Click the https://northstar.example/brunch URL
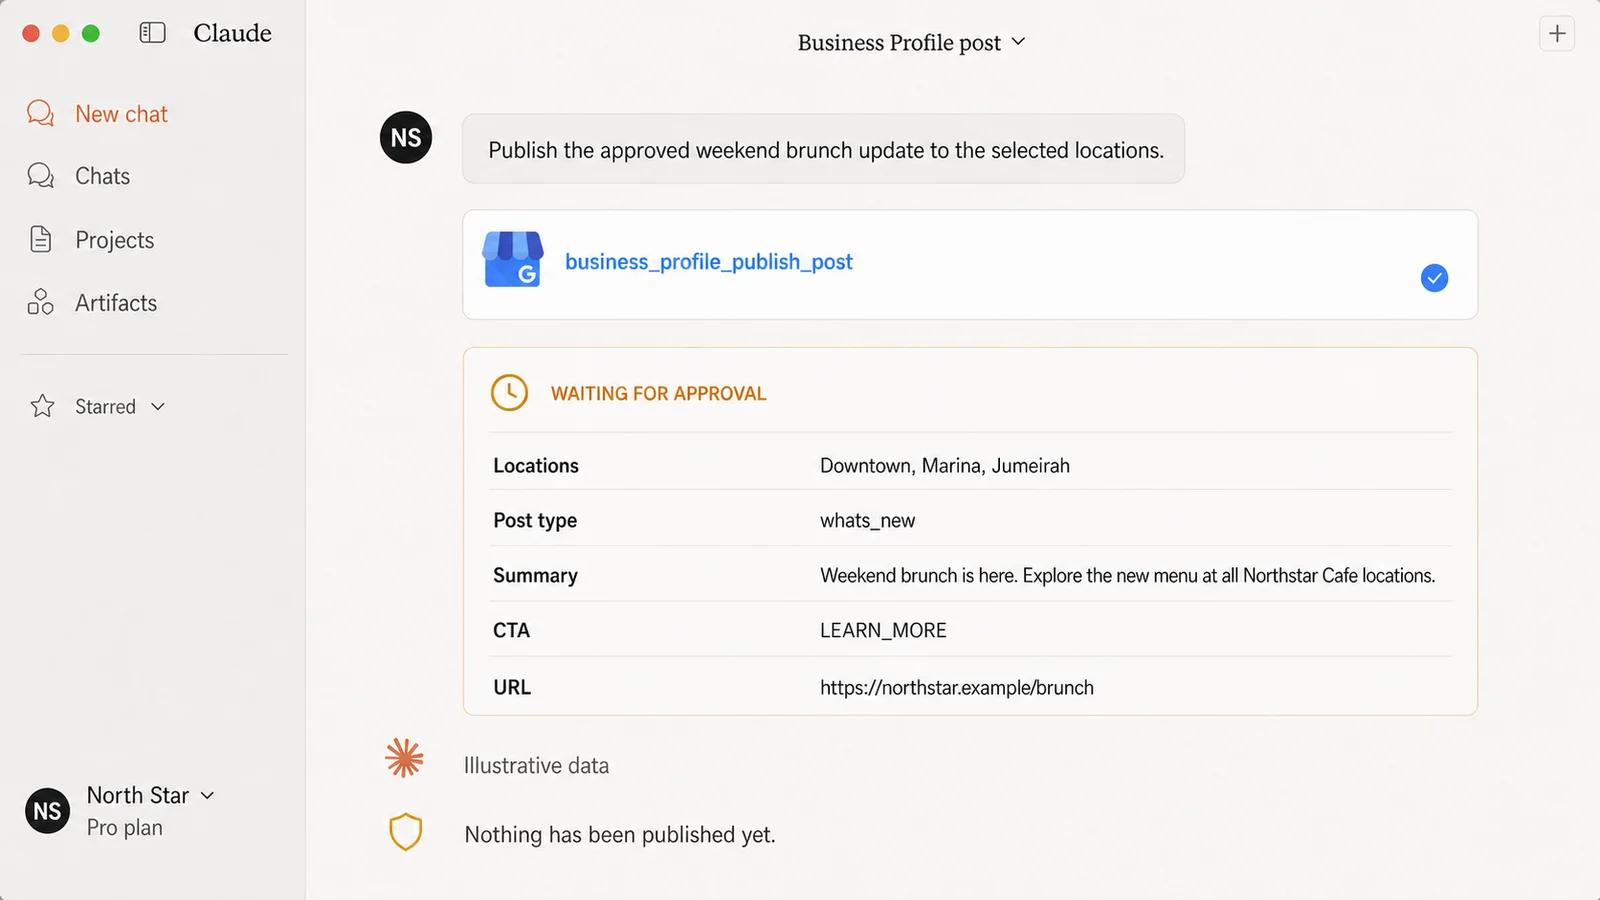This screenshot has width=1600, height=900. 957,688
